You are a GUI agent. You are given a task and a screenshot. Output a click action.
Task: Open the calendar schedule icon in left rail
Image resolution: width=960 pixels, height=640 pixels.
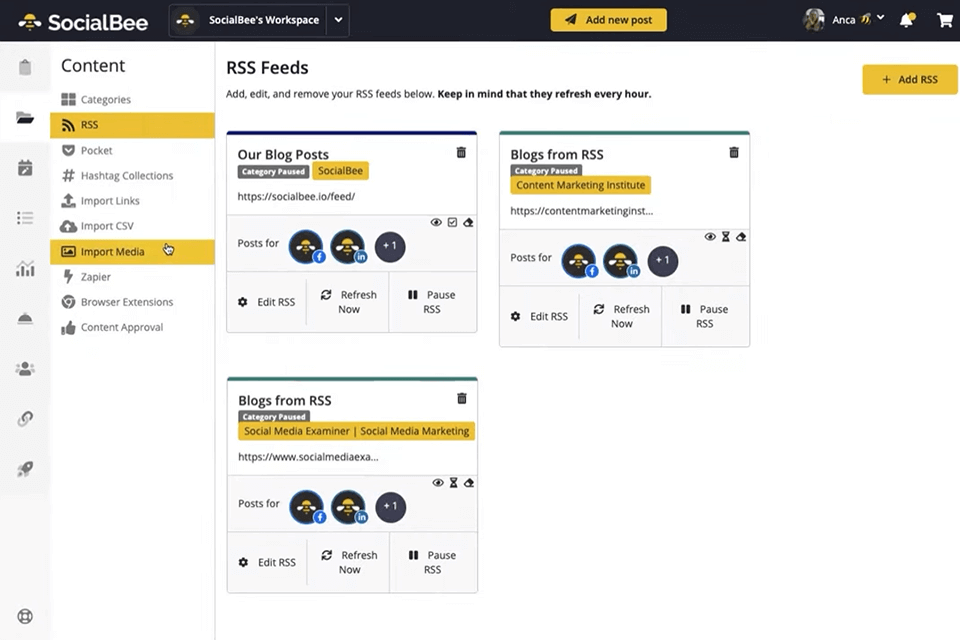pos(25,168)
